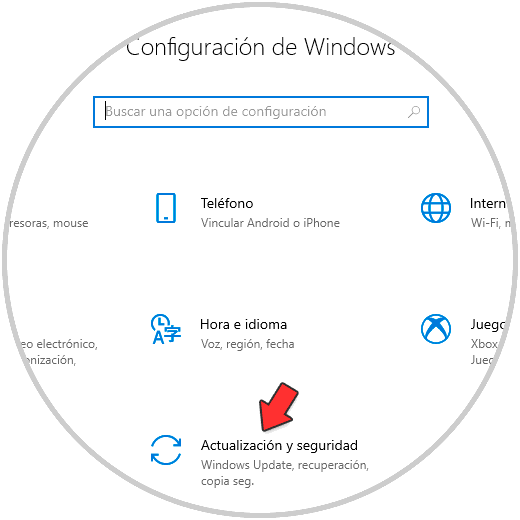The width and height of the screenshot is (520, 520).
Task: Click the Configuración de Windows heading
Action: 261,47
